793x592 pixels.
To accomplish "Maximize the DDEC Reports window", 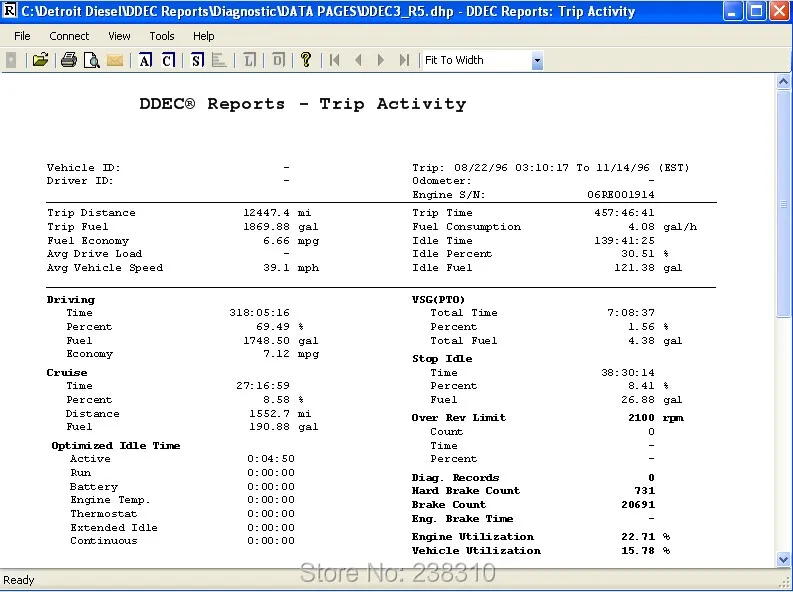I will pyautogui.click(x=757, y=11).
